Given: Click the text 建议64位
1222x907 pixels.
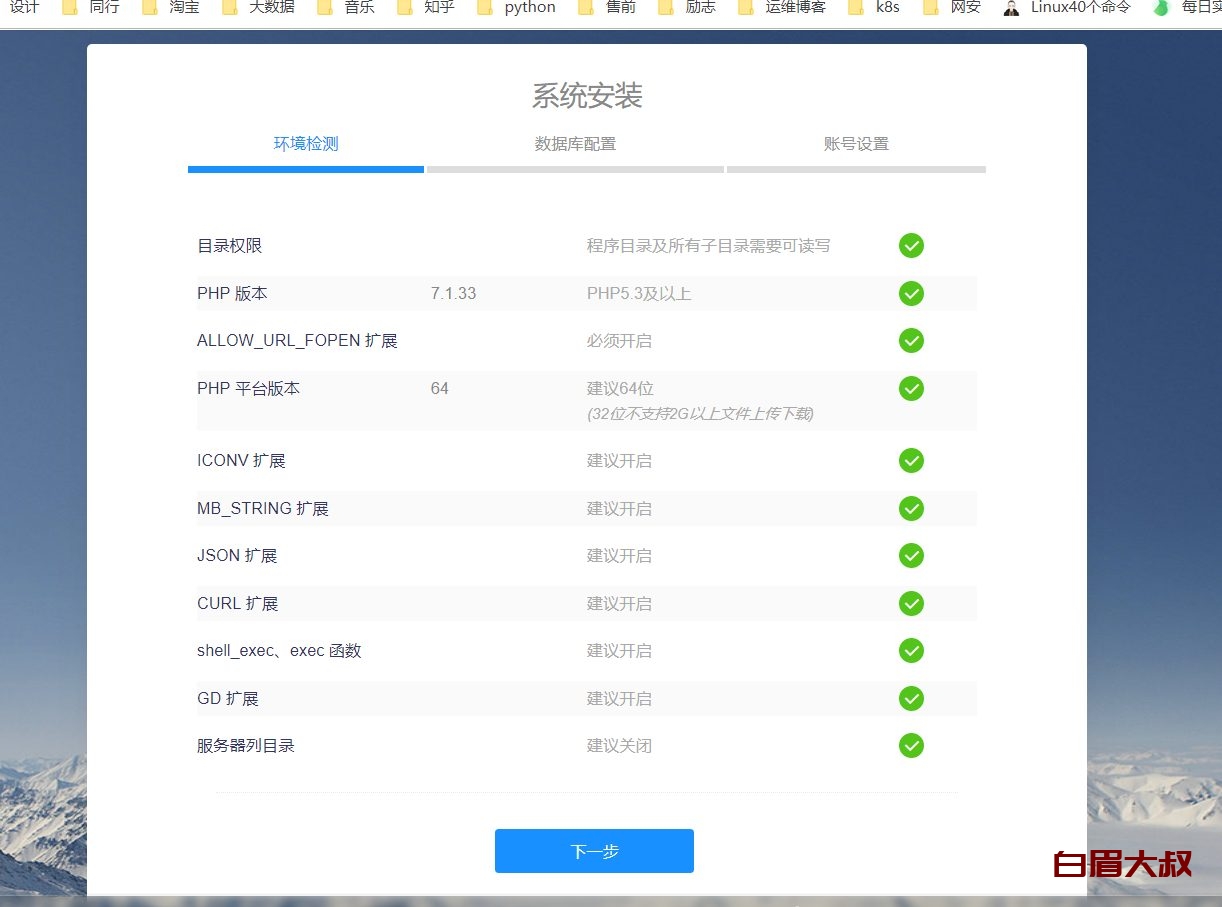Looking at the screenshot, I should (x=620, y=389).
